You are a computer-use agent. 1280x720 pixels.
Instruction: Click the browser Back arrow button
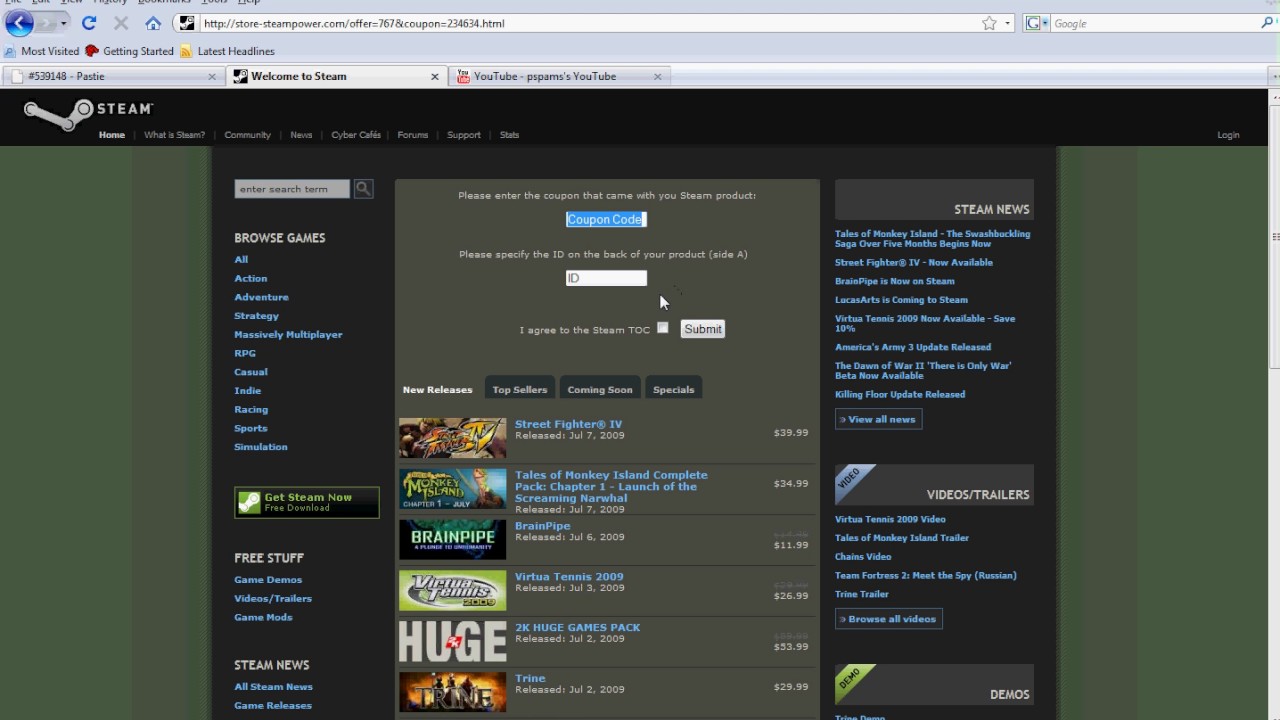pos(19,23)
